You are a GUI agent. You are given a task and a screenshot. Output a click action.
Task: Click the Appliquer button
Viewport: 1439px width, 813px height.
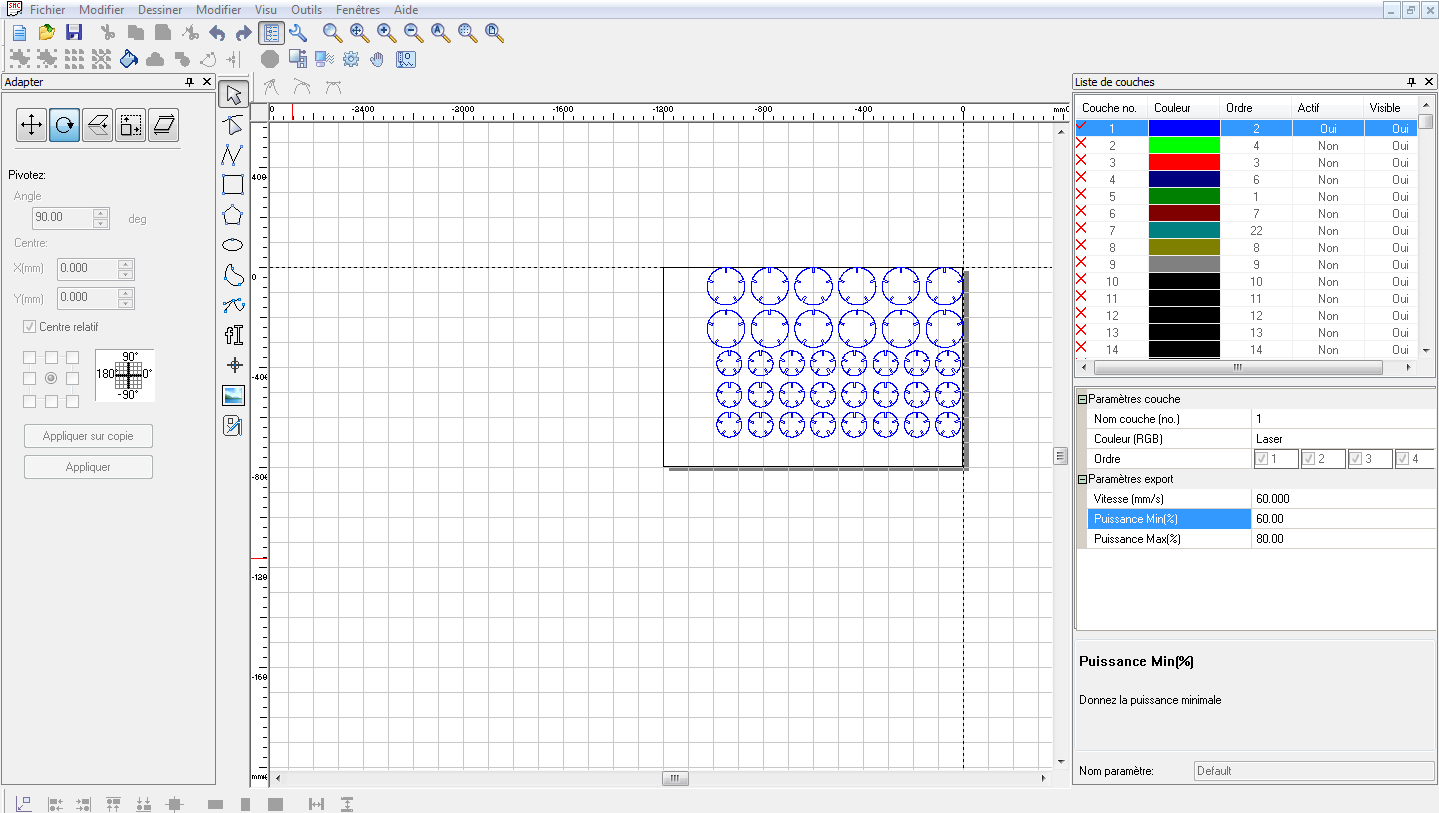click(88, 467)
